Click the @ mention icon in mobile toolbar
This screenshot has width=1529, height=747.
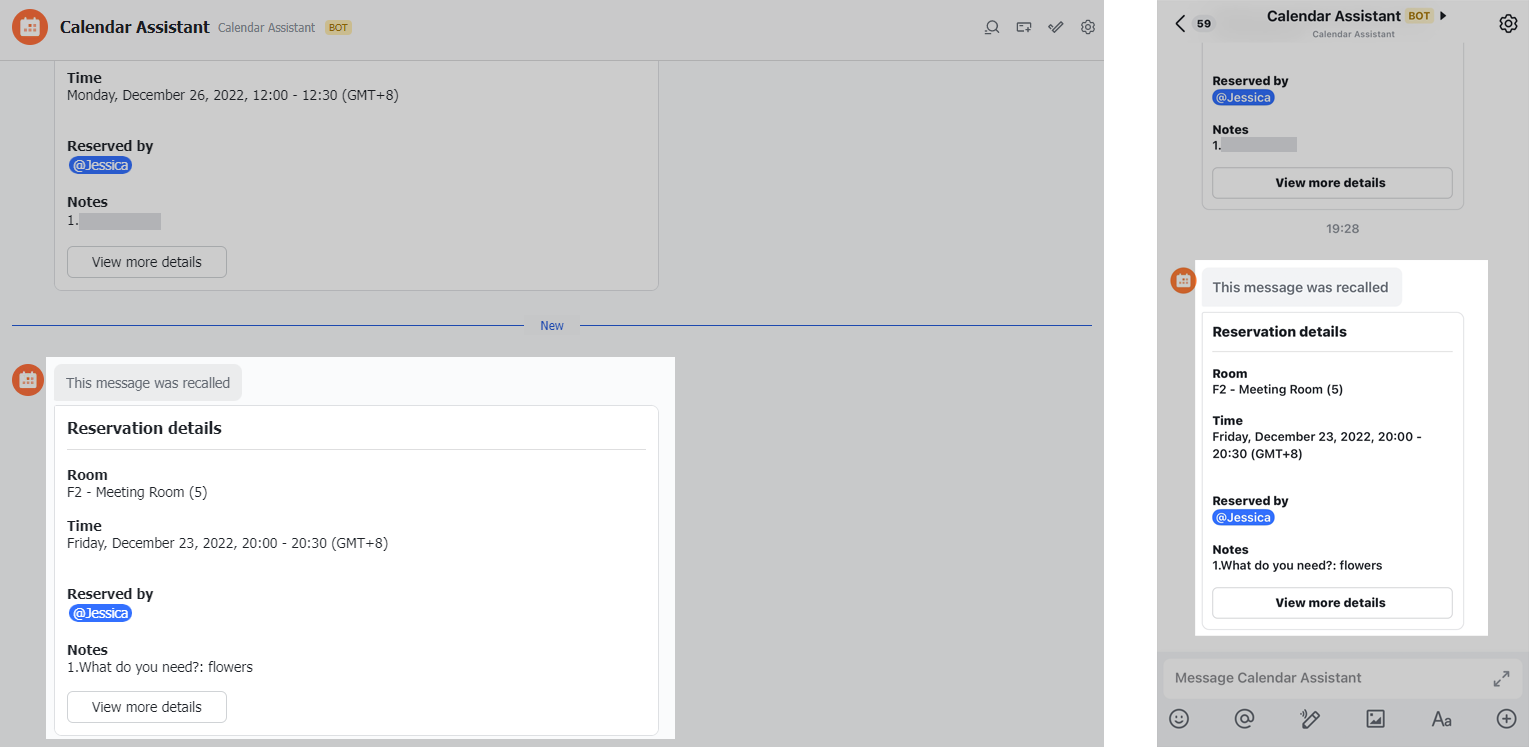click(1244, 718)
